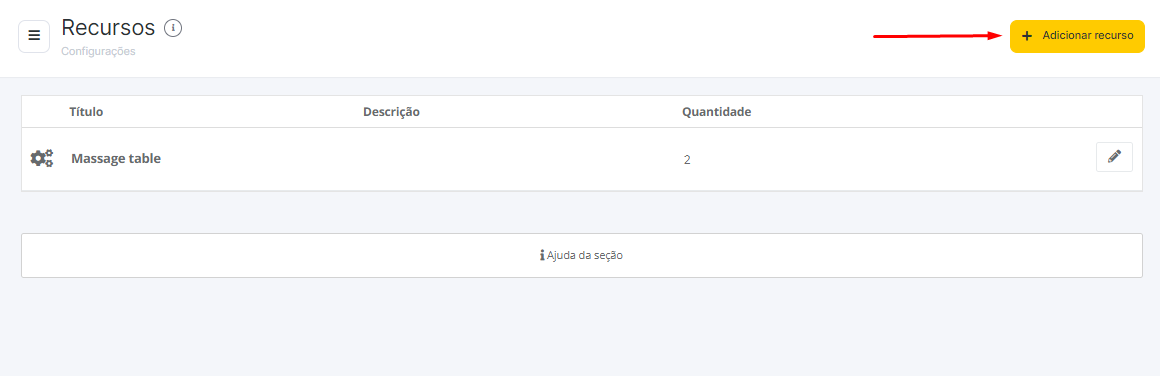Click the plus icon on the yellow button
Viewport: 1160px width, 376px height.
click(1026, 36)
